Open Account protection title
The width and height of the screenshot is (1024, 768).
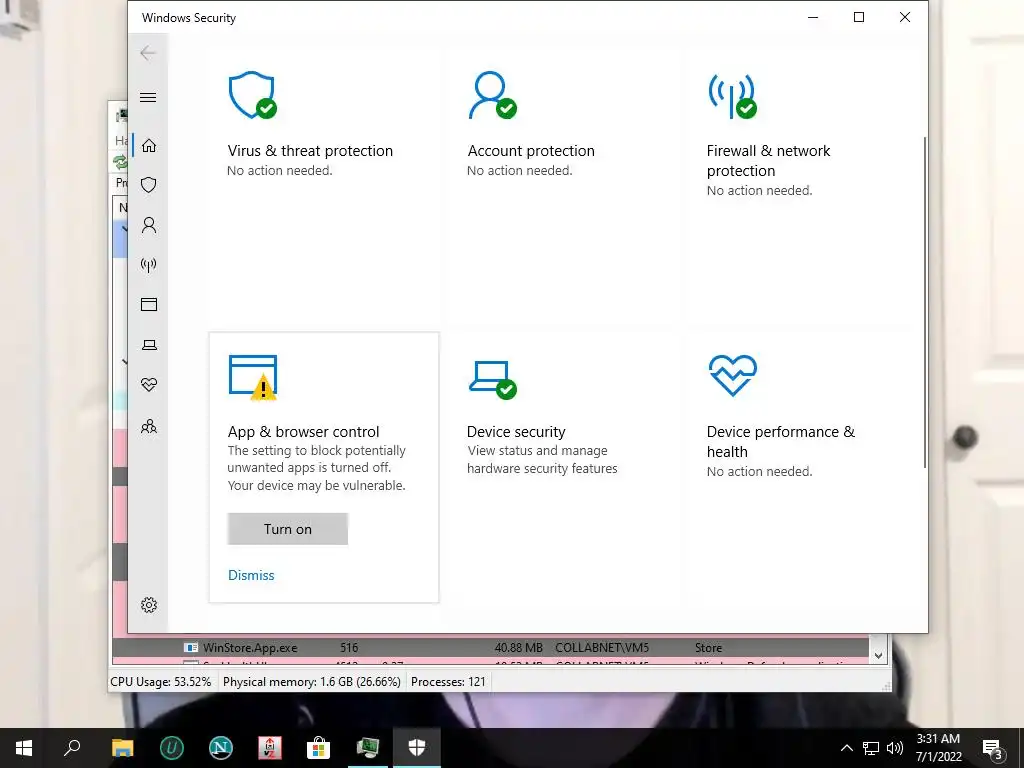point(531,151)
